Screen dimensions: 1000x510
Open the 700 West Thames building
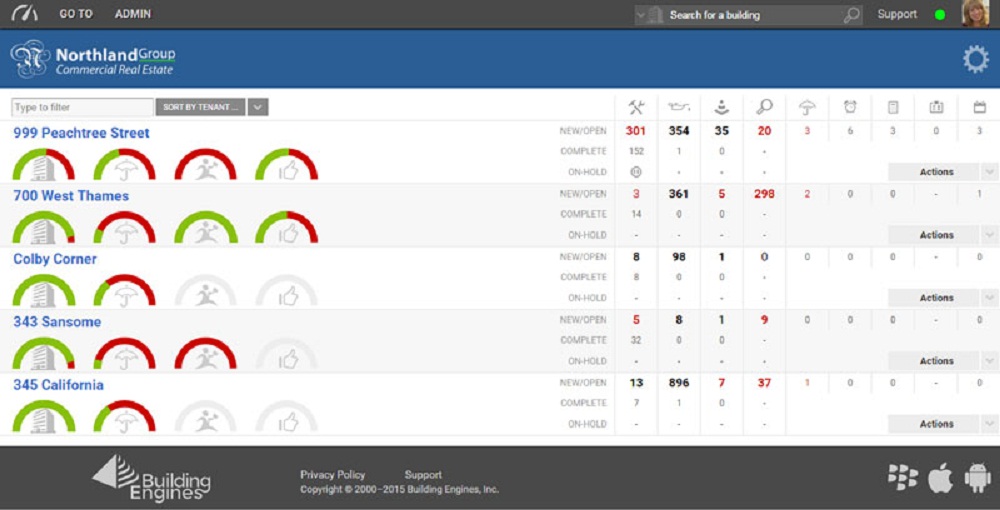coord(71,196)
